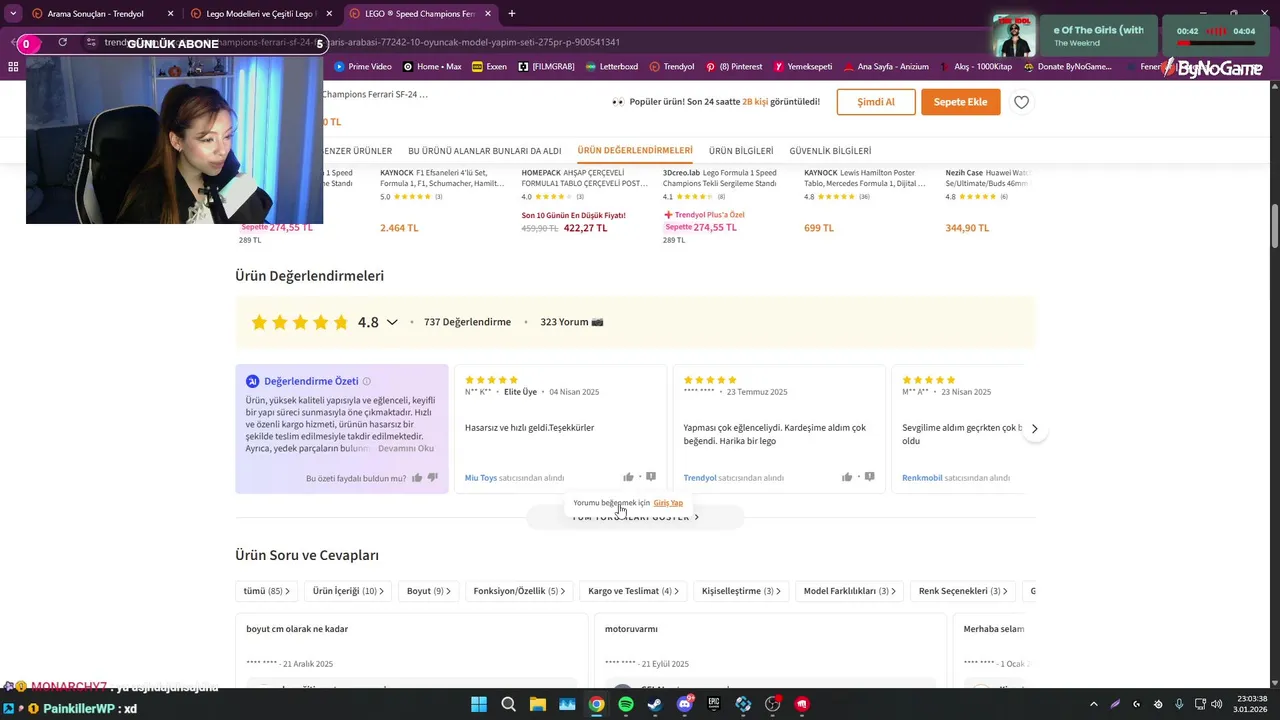1280x720 pixels.
Task: Open 'Güvenlik Bilgileri' section tab
Action: coord(830,151)
